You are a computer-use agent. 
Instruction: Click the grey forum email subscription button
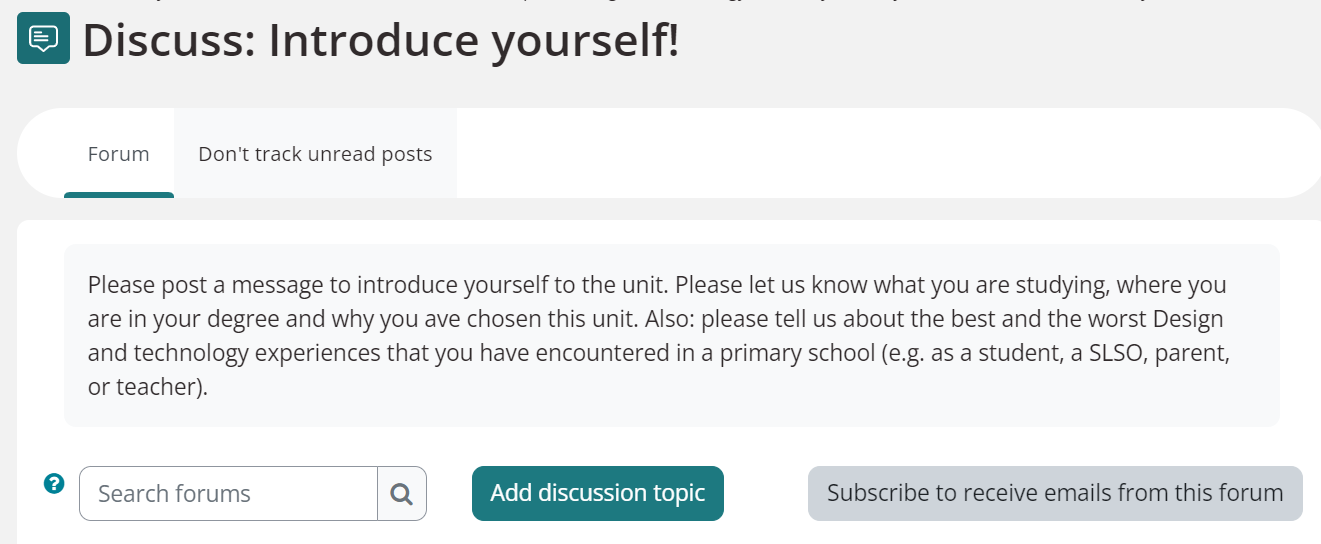pyautogui.click(x=1055, y=493)
